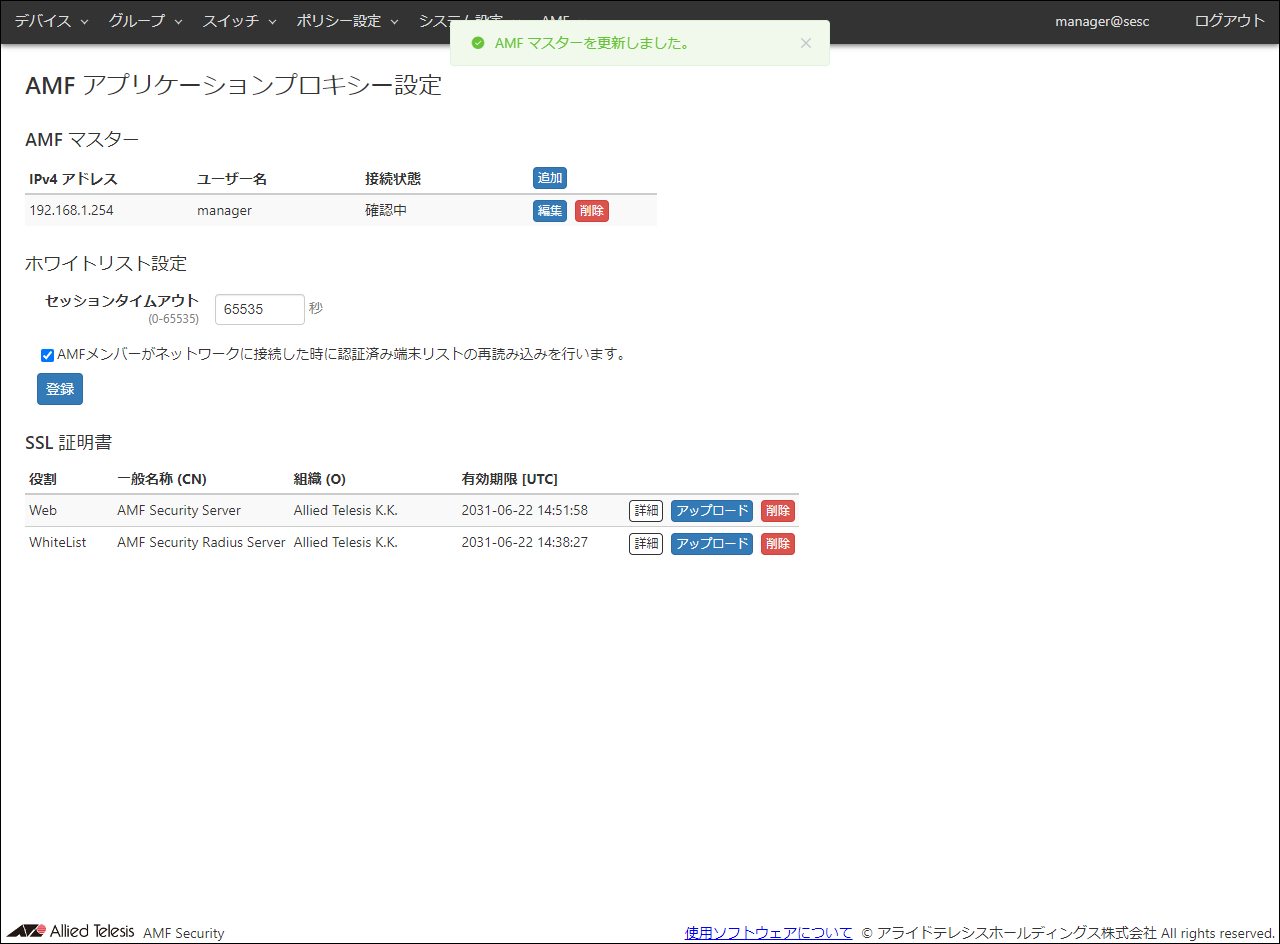Click the Allied Telesis logo in the footer
The width and height of the screenshot is (1280, 944).
[x=68, y=930]
